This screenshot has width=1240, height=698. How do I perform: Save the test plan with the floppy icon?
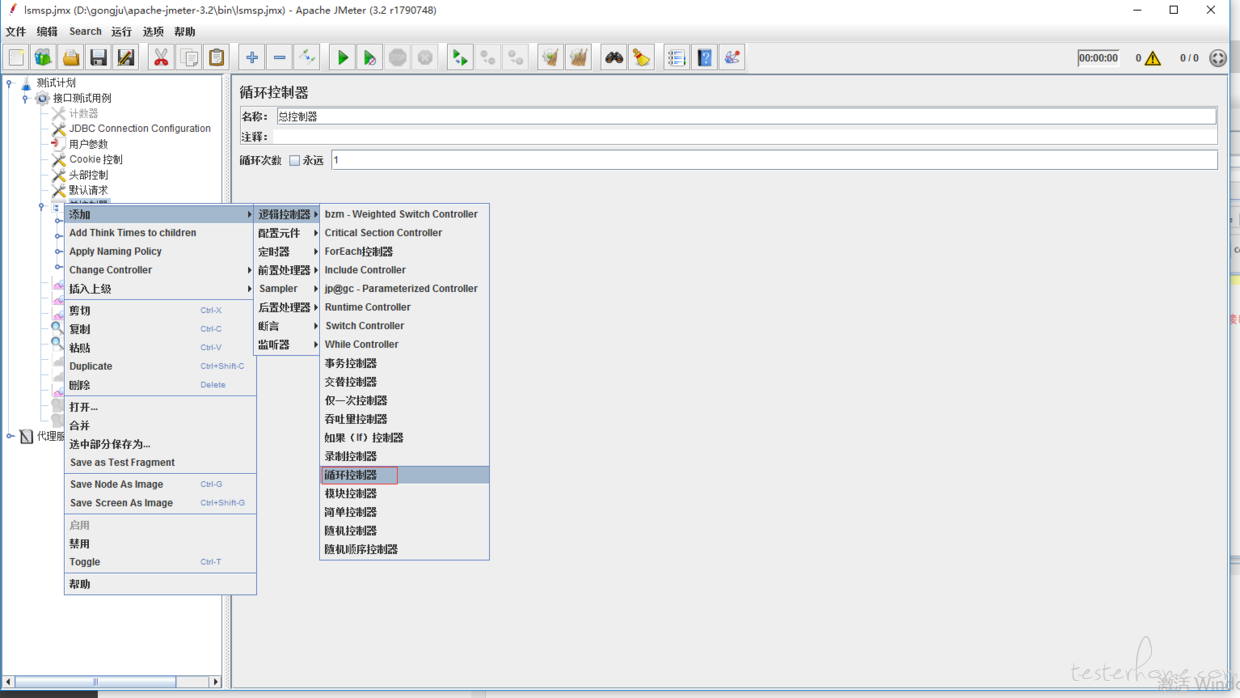coord(98,58)
